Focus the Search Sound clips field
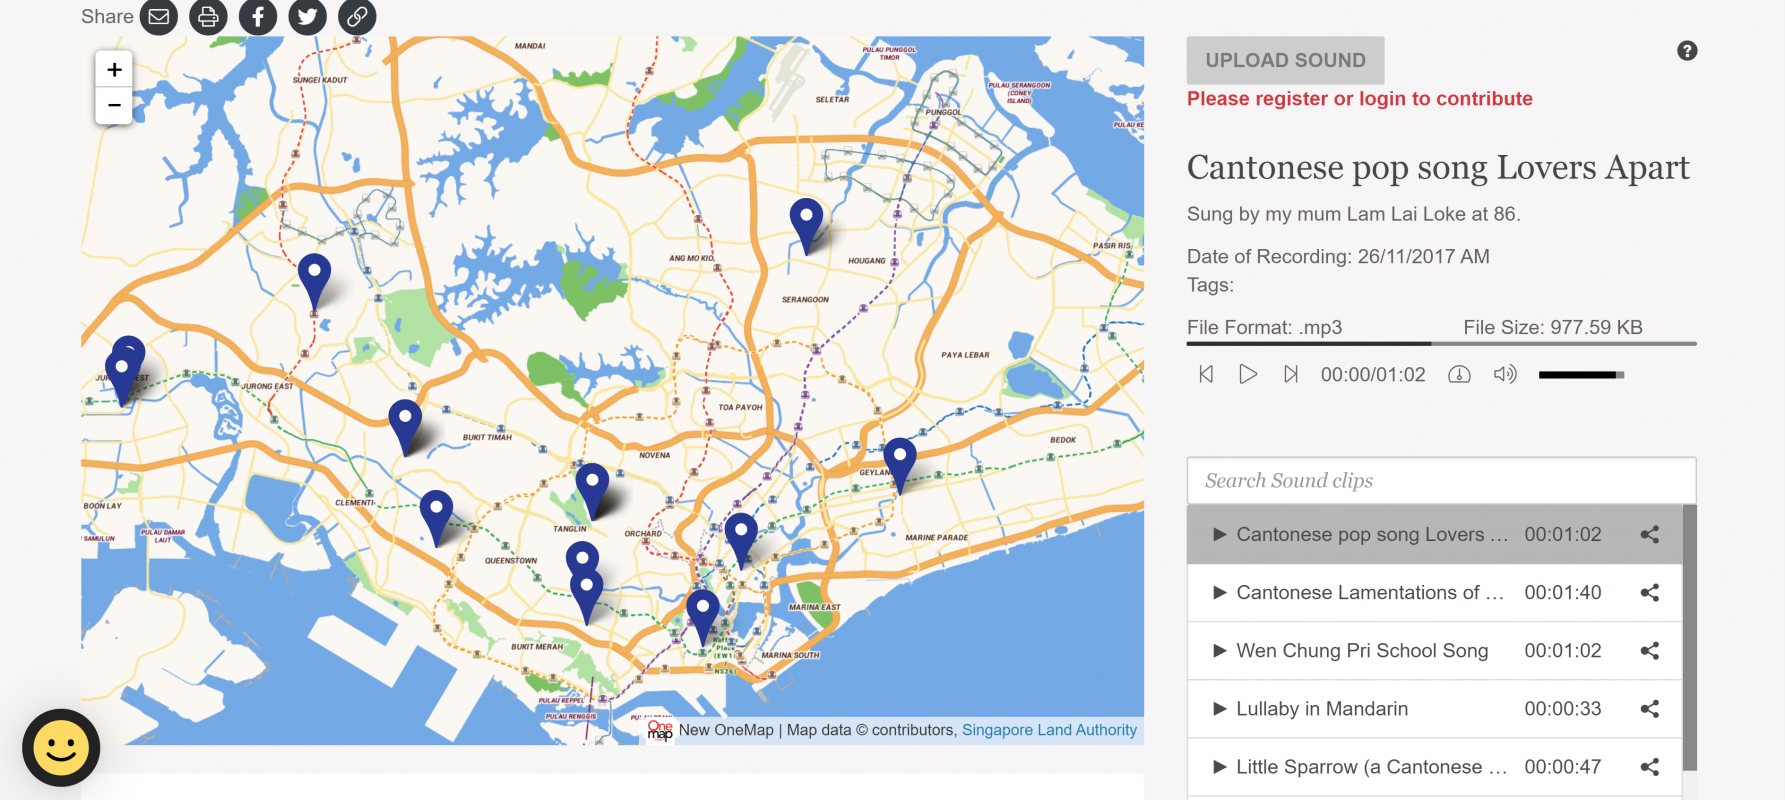Viewport: 1785px width, 800px height. click(x=1441, y=481)
